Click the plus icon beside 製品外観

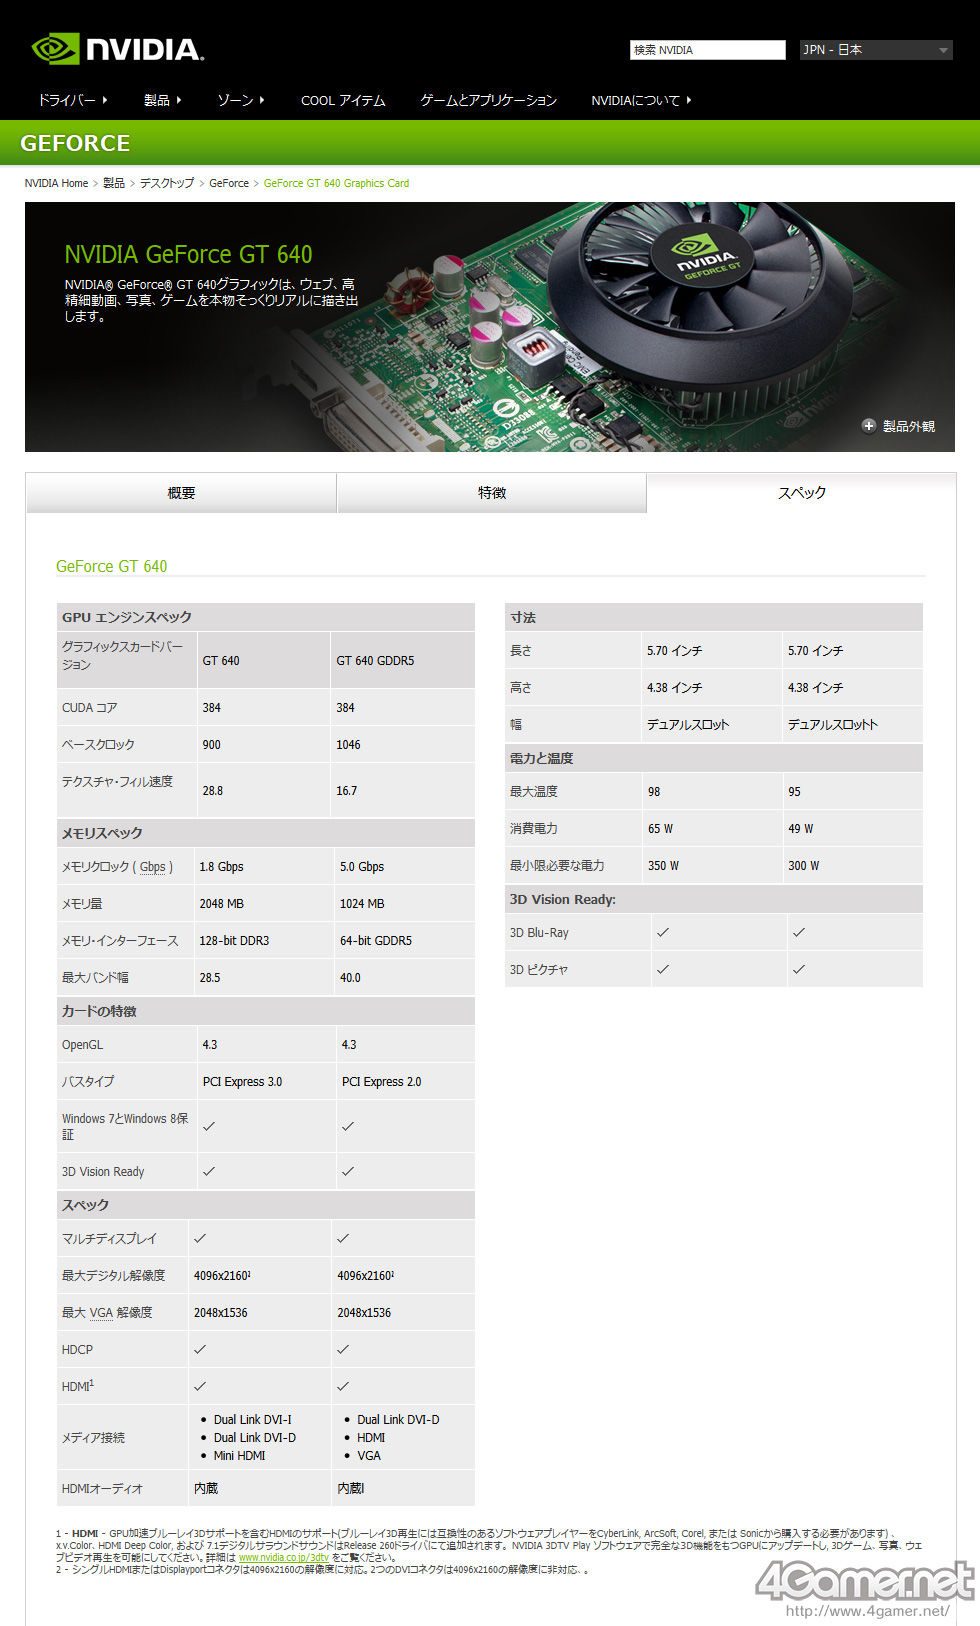[x=868, y=426]
